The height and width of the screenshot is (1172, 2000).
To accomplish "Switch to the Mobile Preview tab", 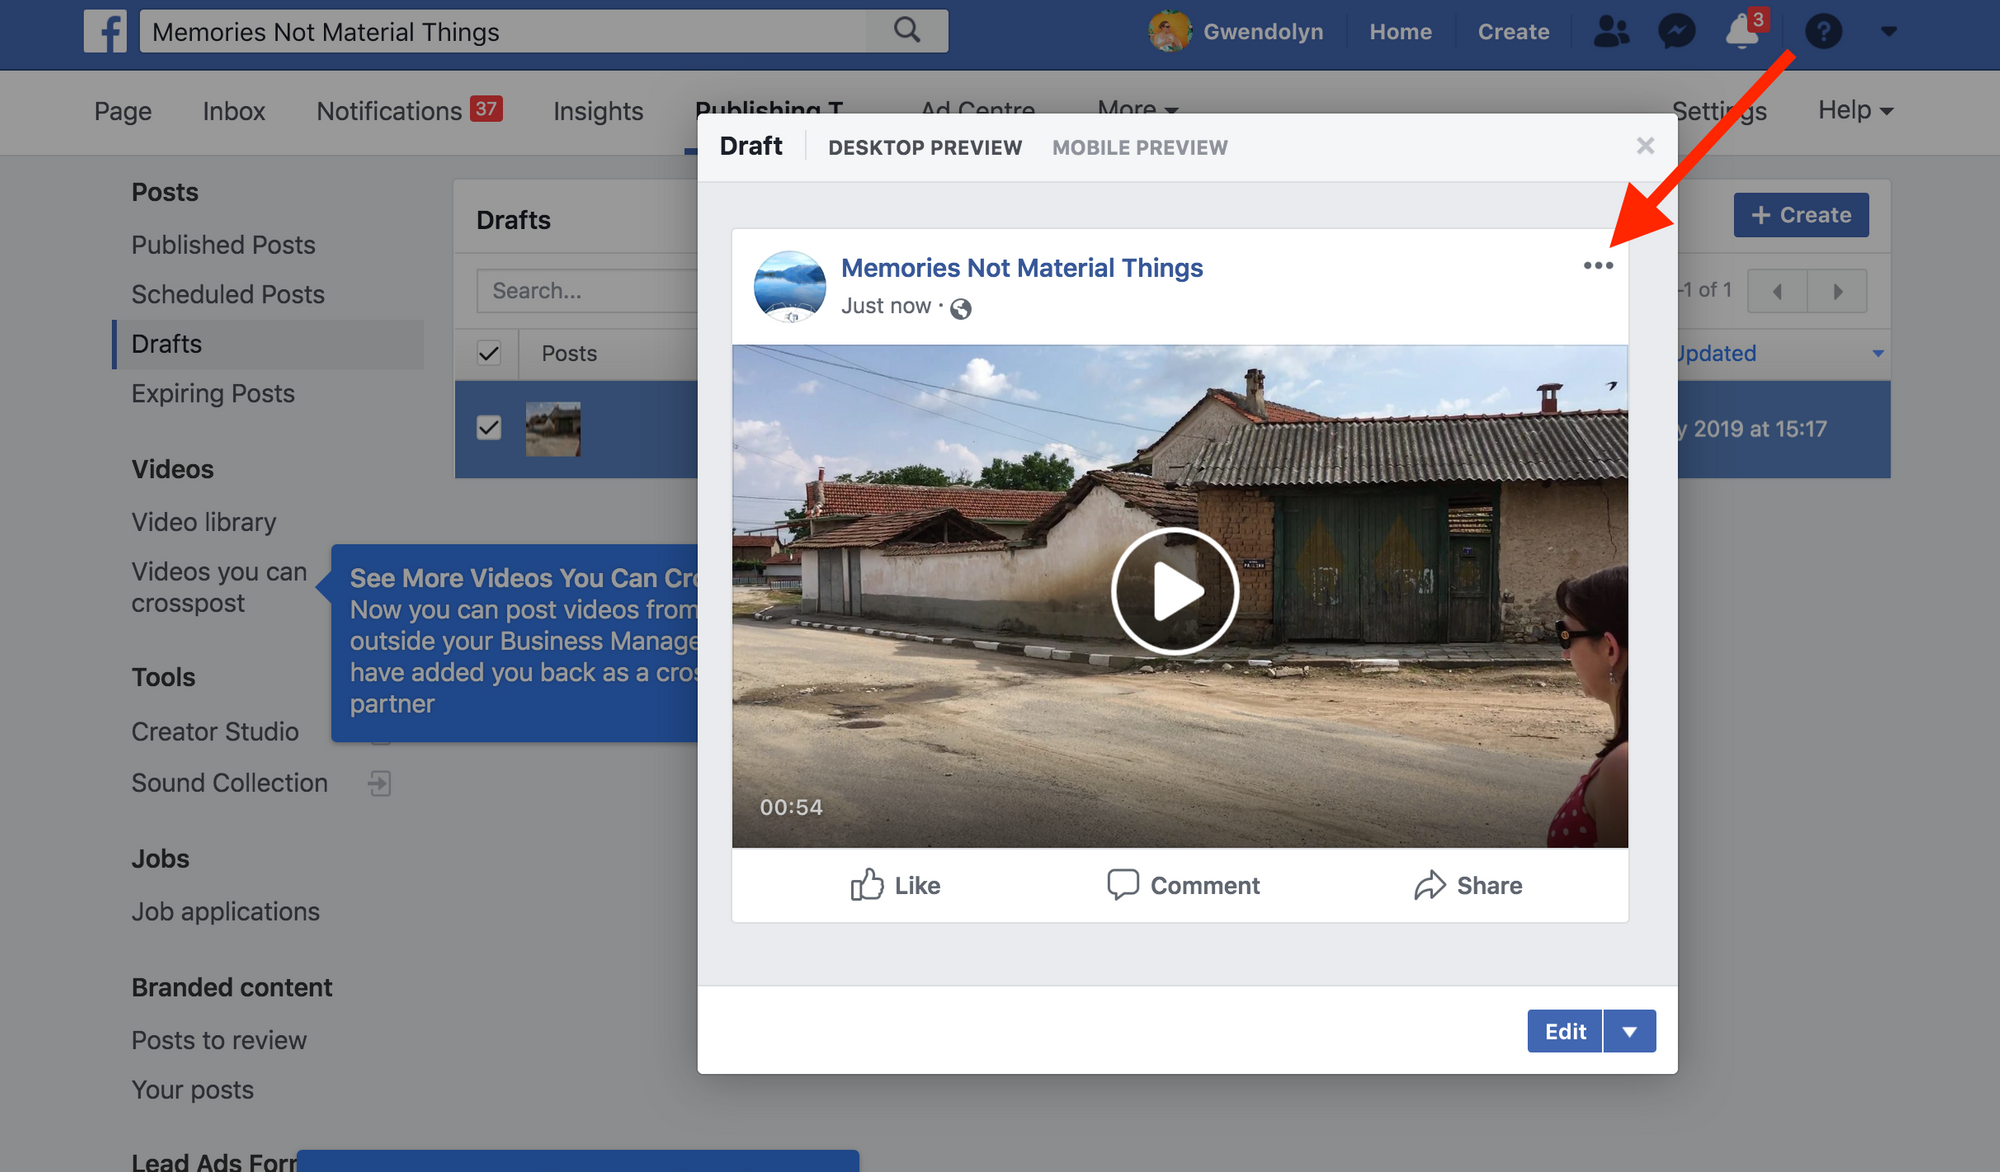I will (1139, 148).
